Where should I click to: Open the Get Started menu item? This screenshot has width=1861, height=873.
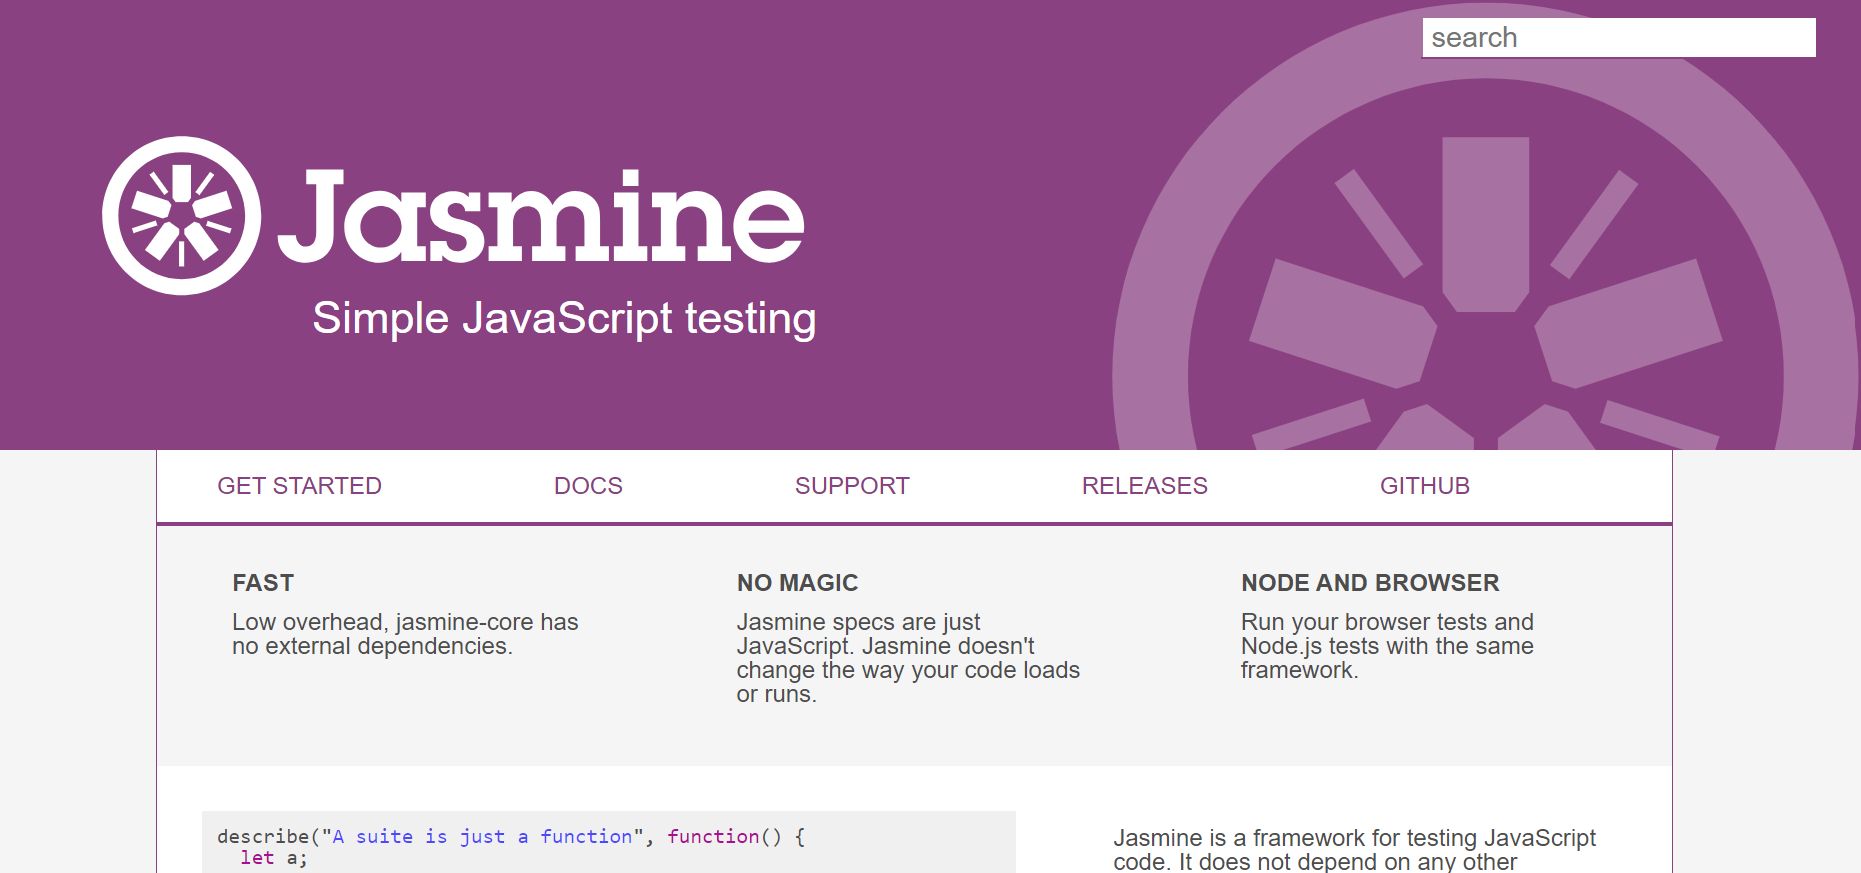click(x=299, y=486)
